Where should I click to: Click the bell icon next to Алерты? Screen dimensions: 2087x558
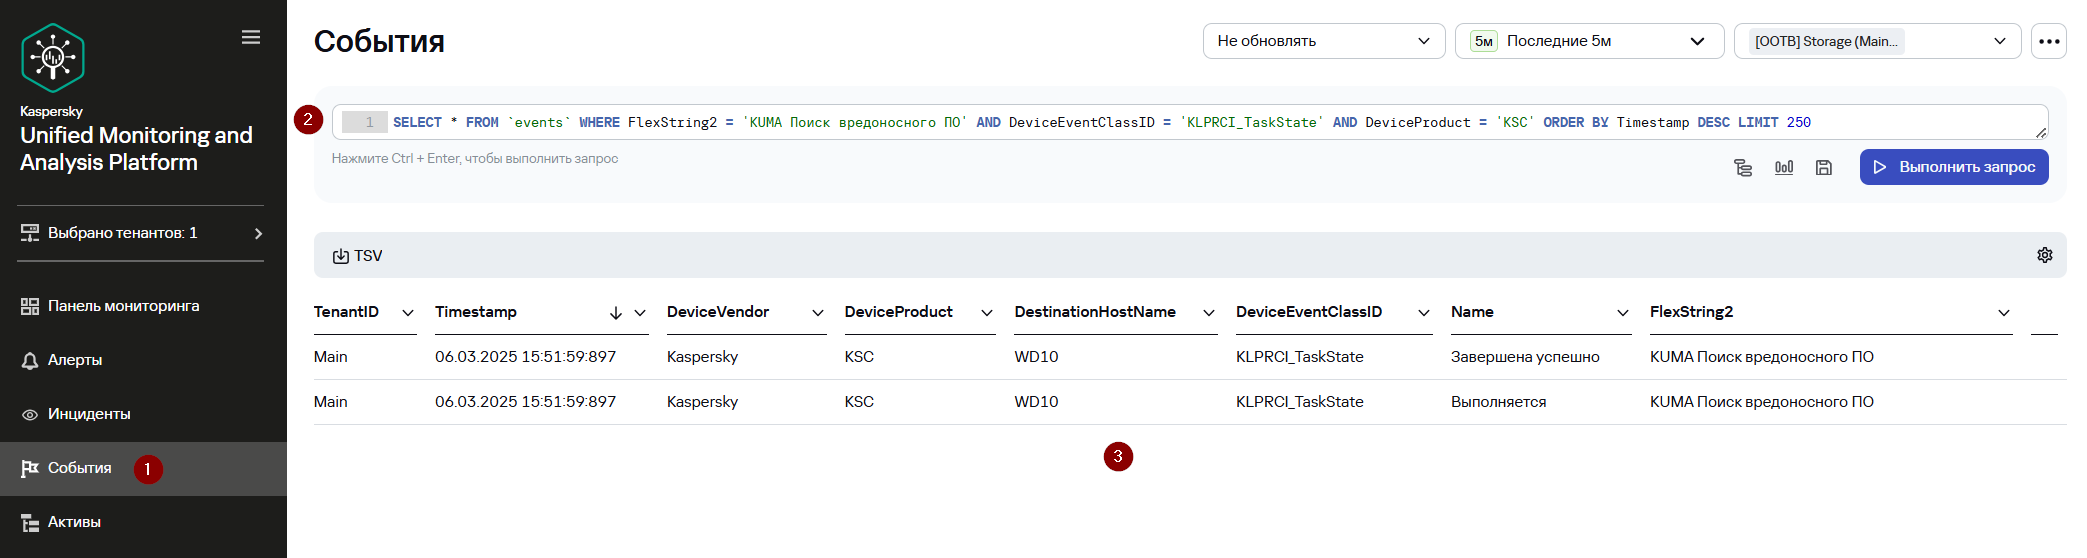(30, 361)
